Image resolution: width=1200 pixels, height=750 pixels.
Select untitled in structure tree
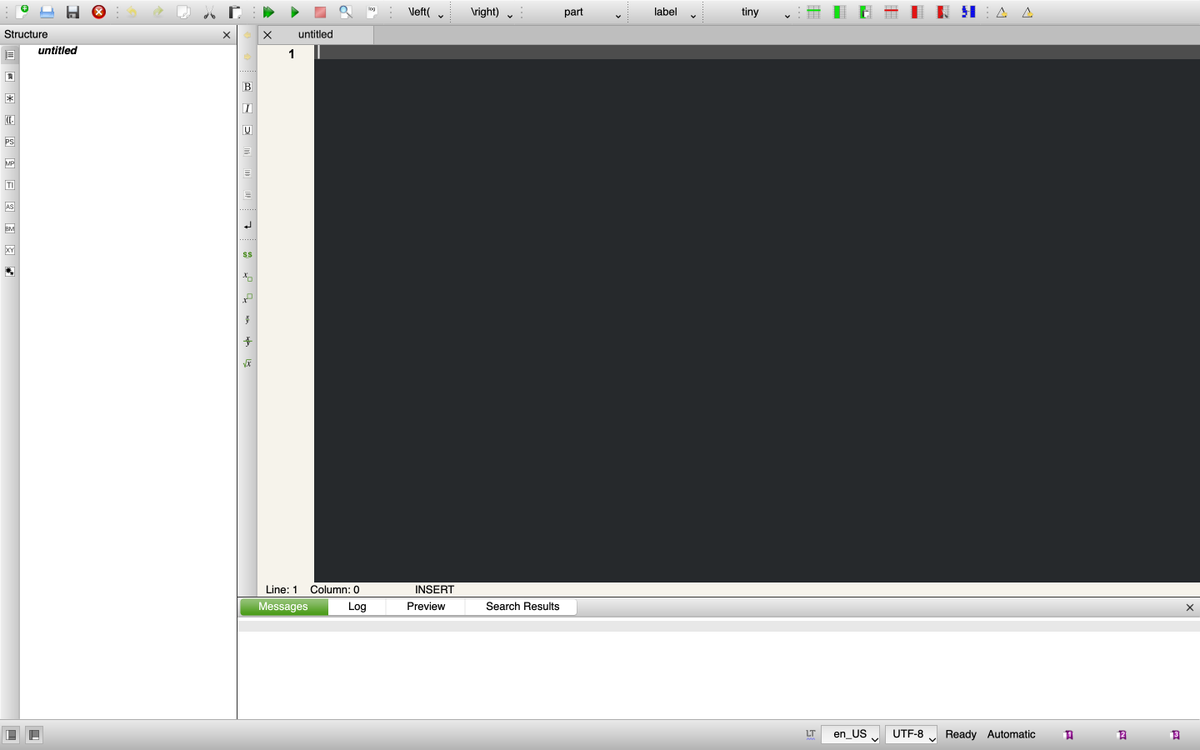click(57, 51)
